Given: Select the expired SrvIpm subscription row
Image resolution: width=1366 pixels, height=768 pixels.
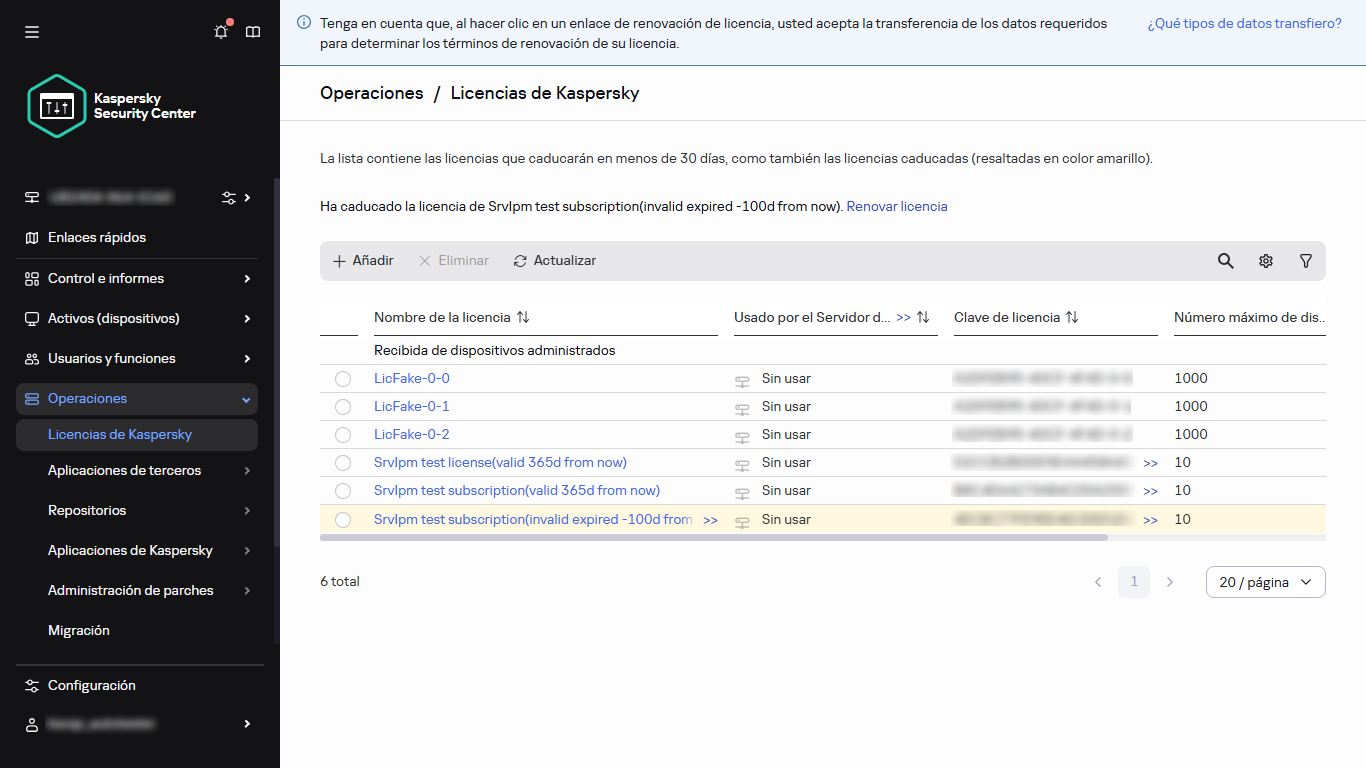Looking at the screenshot, I should click(343, 519).
